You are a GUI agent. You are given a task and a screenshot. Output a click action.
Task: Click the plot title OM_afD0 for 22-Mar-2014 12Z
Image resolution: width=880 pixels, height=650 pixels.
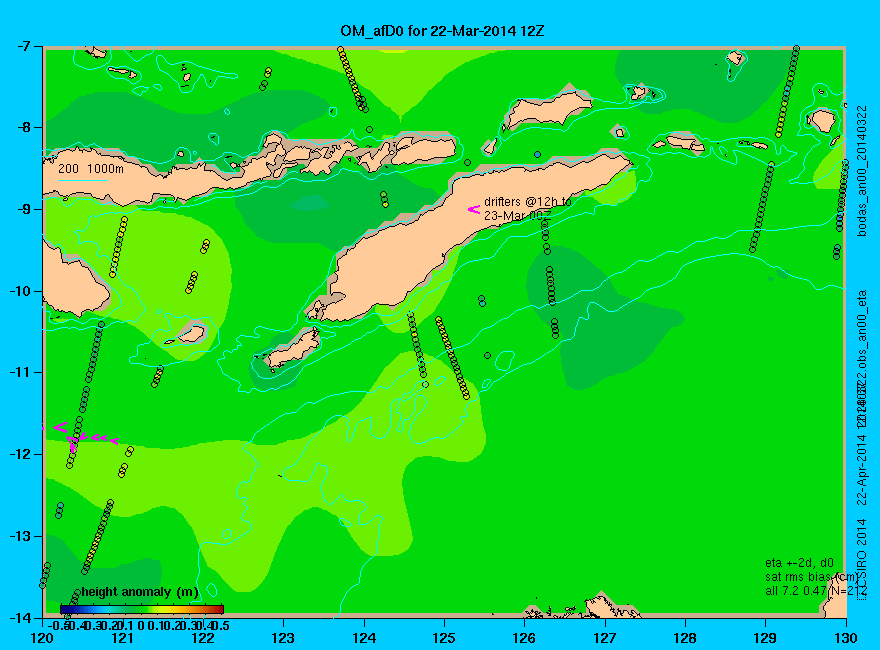click(442, 30)
